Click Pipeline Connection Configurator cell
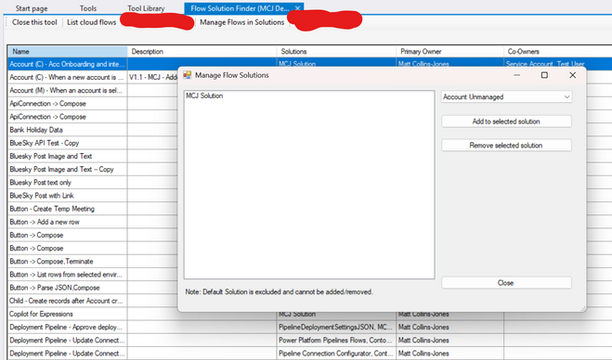Viewport: 612px width, 360px height. pos(336,353)
